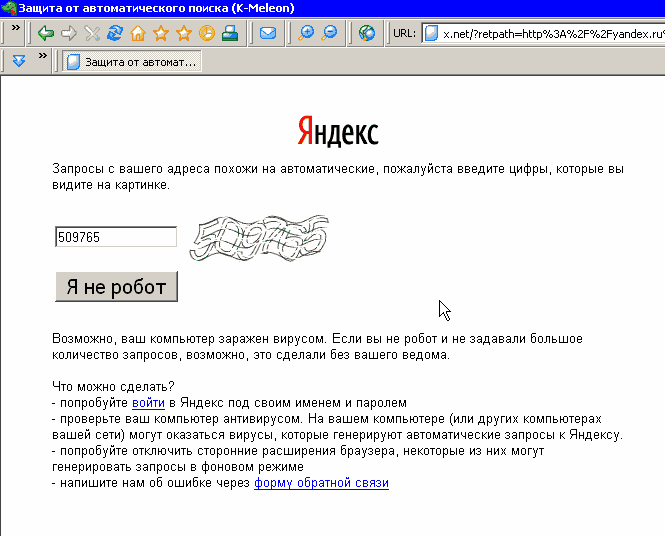The image size is (665, 536).
Task: Print the page with the printer icon
Action: click(x=230, y=33)
